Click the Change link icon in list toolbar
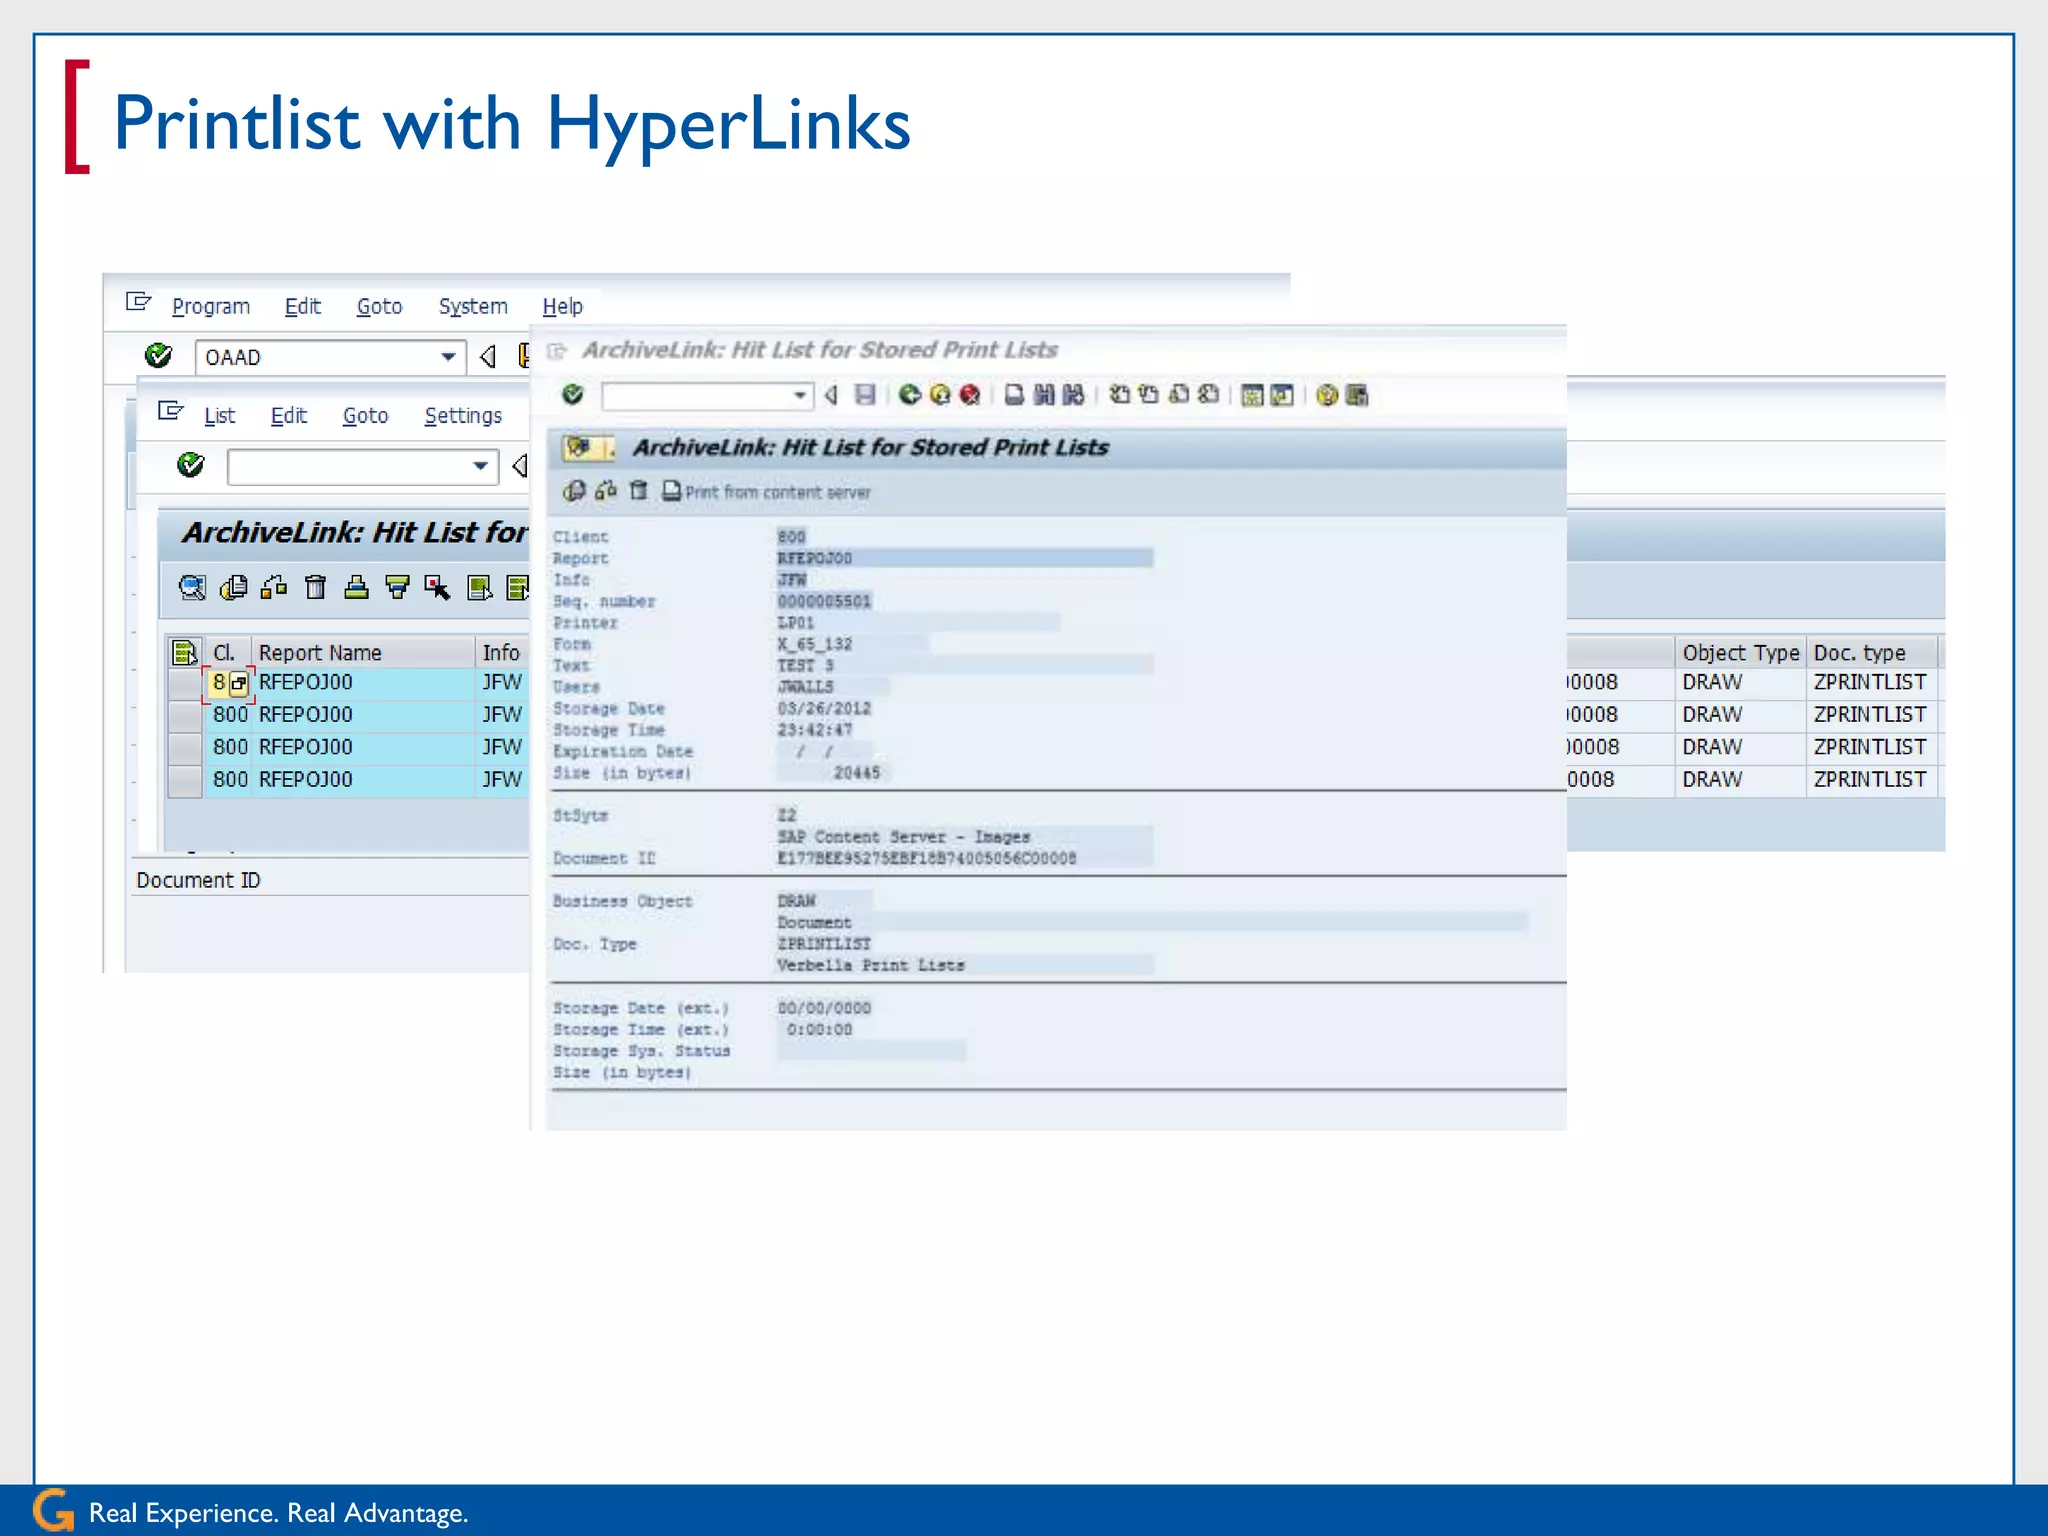Viewport: 2048px width, 1536px height. 274,587
